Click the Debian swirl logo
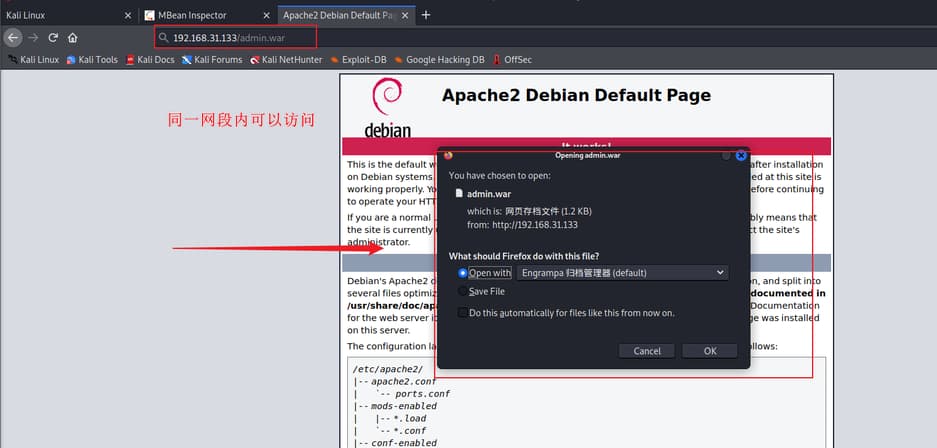The width and height of the screenshot is (937, 448). tap(387, 97)
